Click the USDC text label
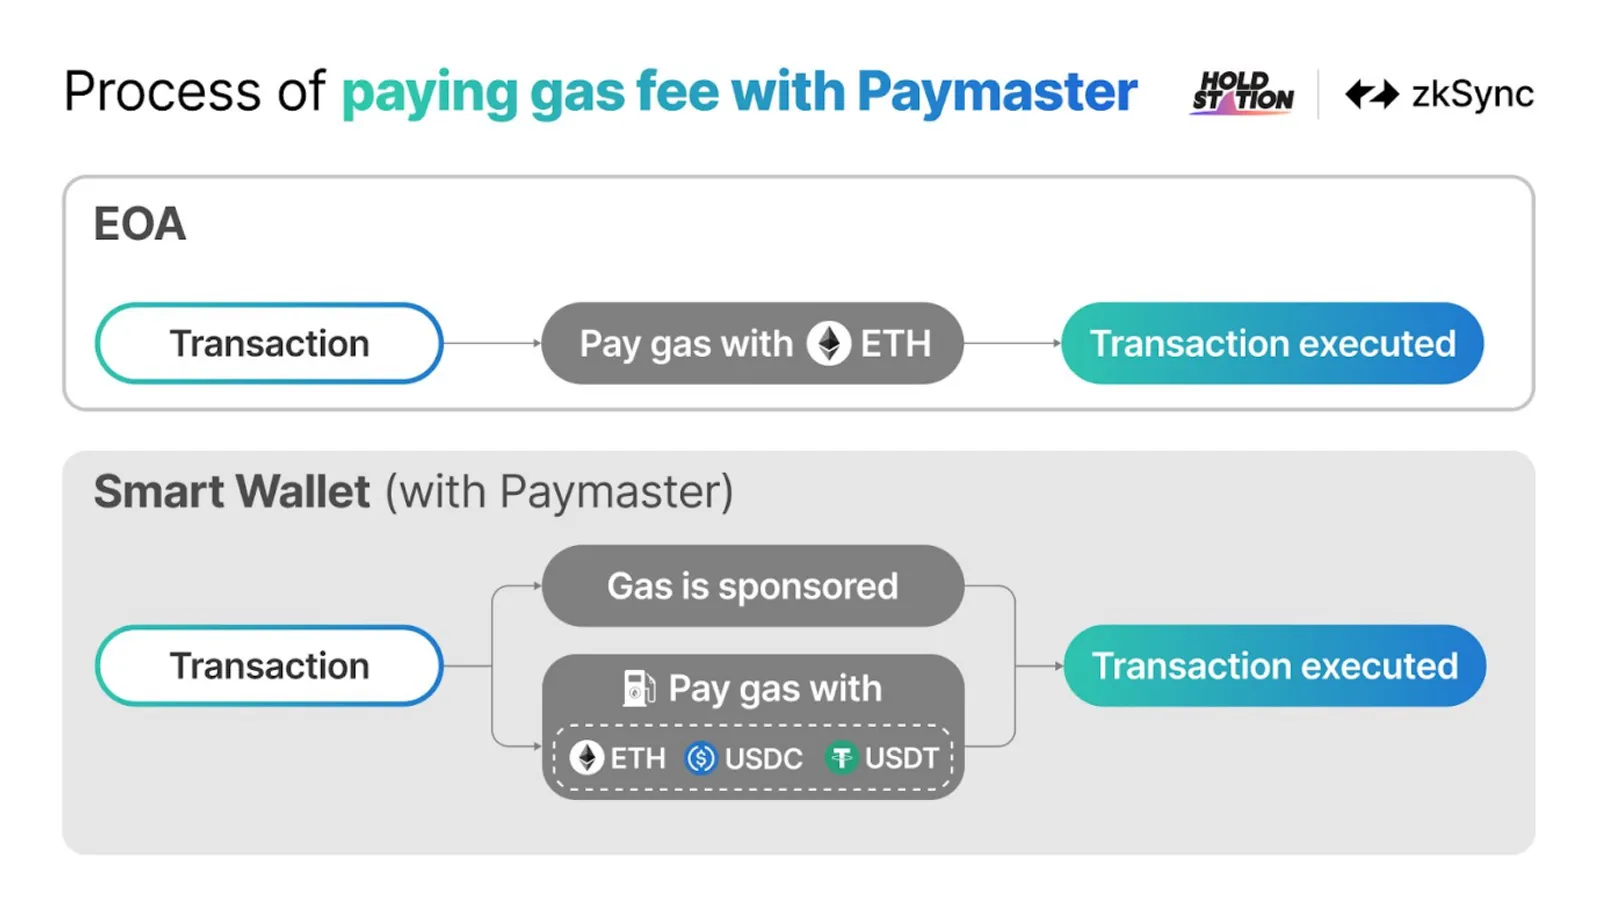This screenshot has width=1600, height=900. [x=763, y=758]
